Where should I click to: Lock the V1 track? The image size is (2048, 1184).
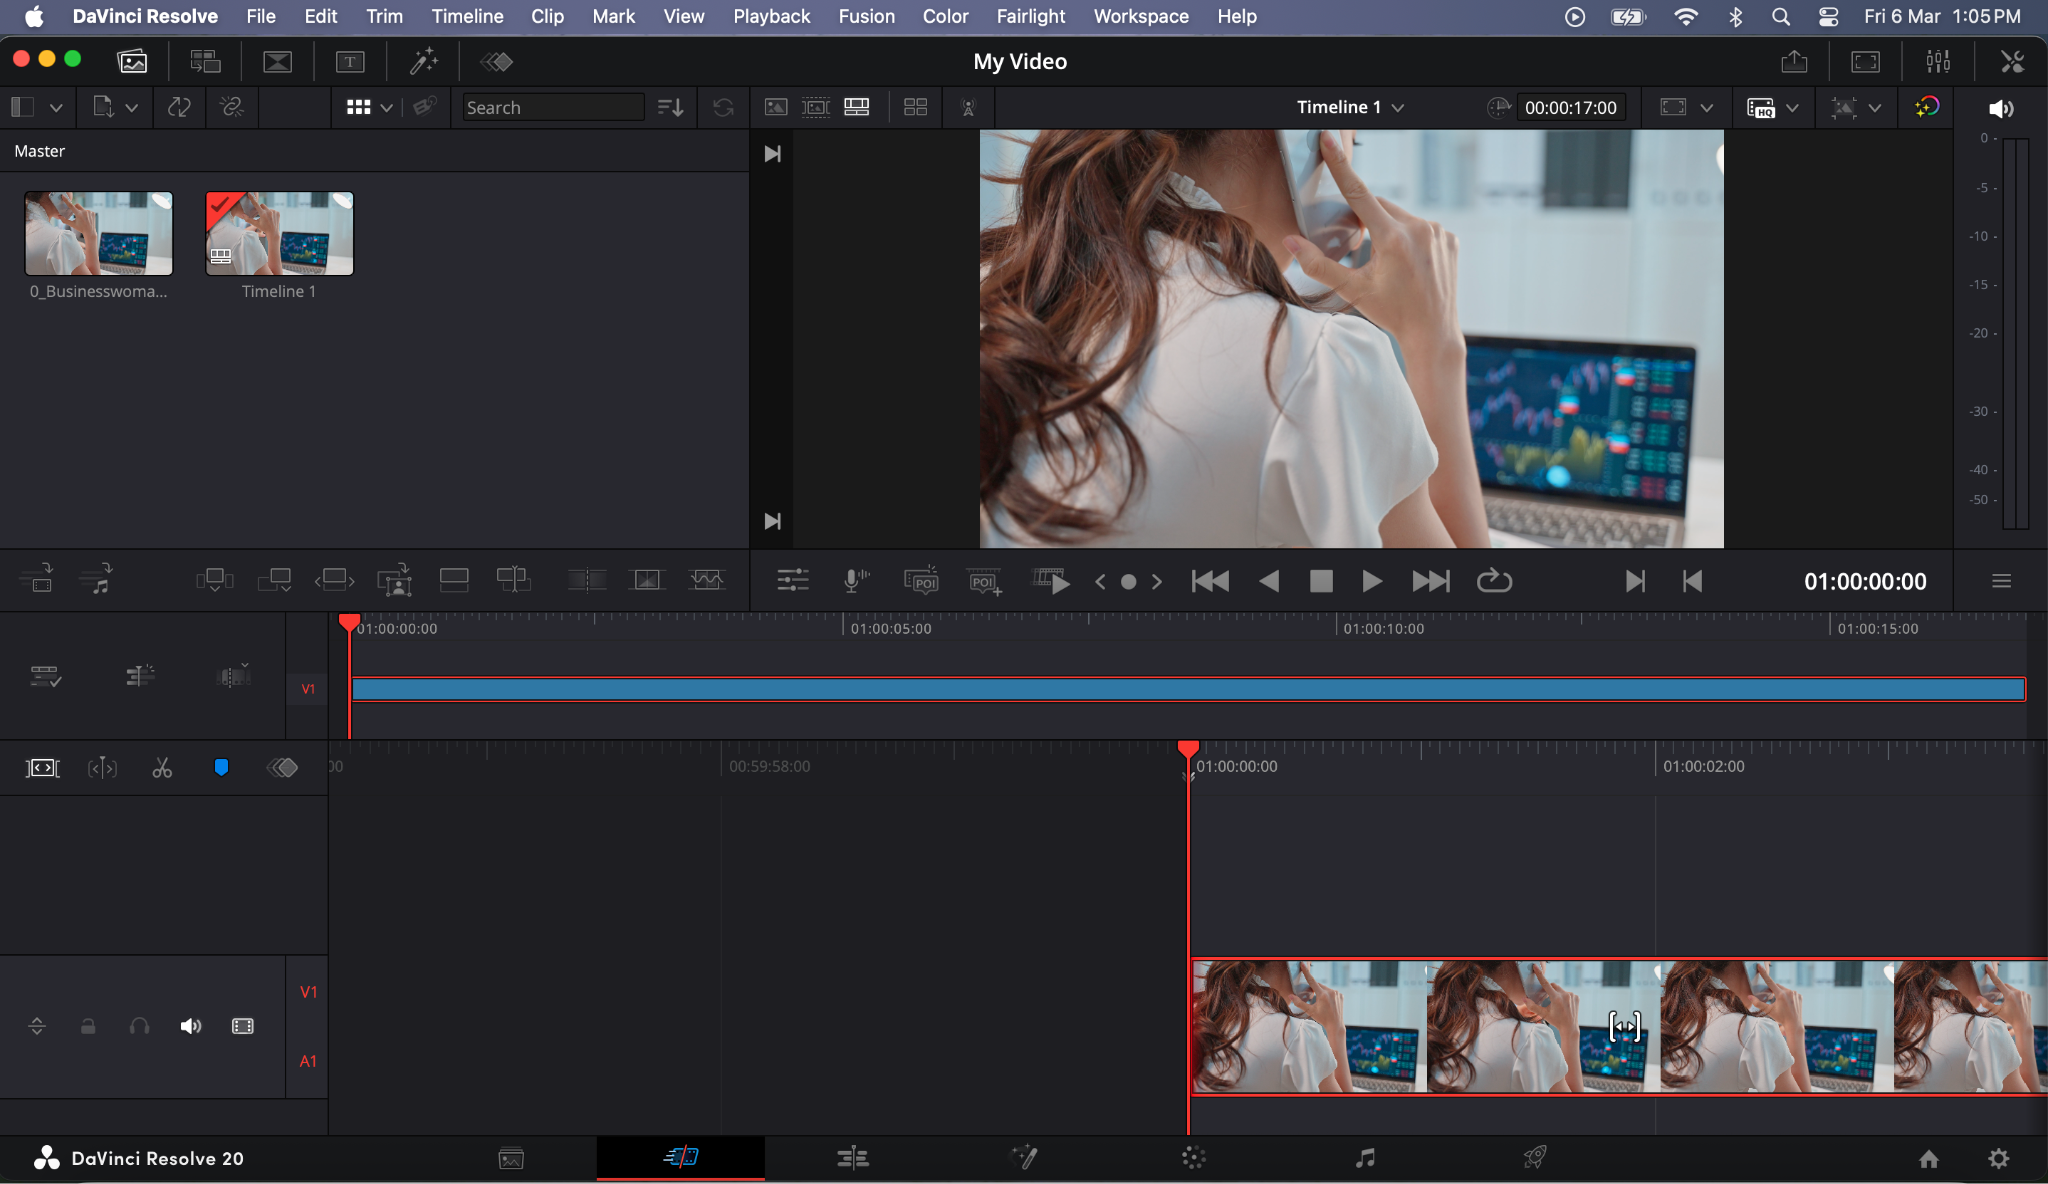[x=88, y=1026]
